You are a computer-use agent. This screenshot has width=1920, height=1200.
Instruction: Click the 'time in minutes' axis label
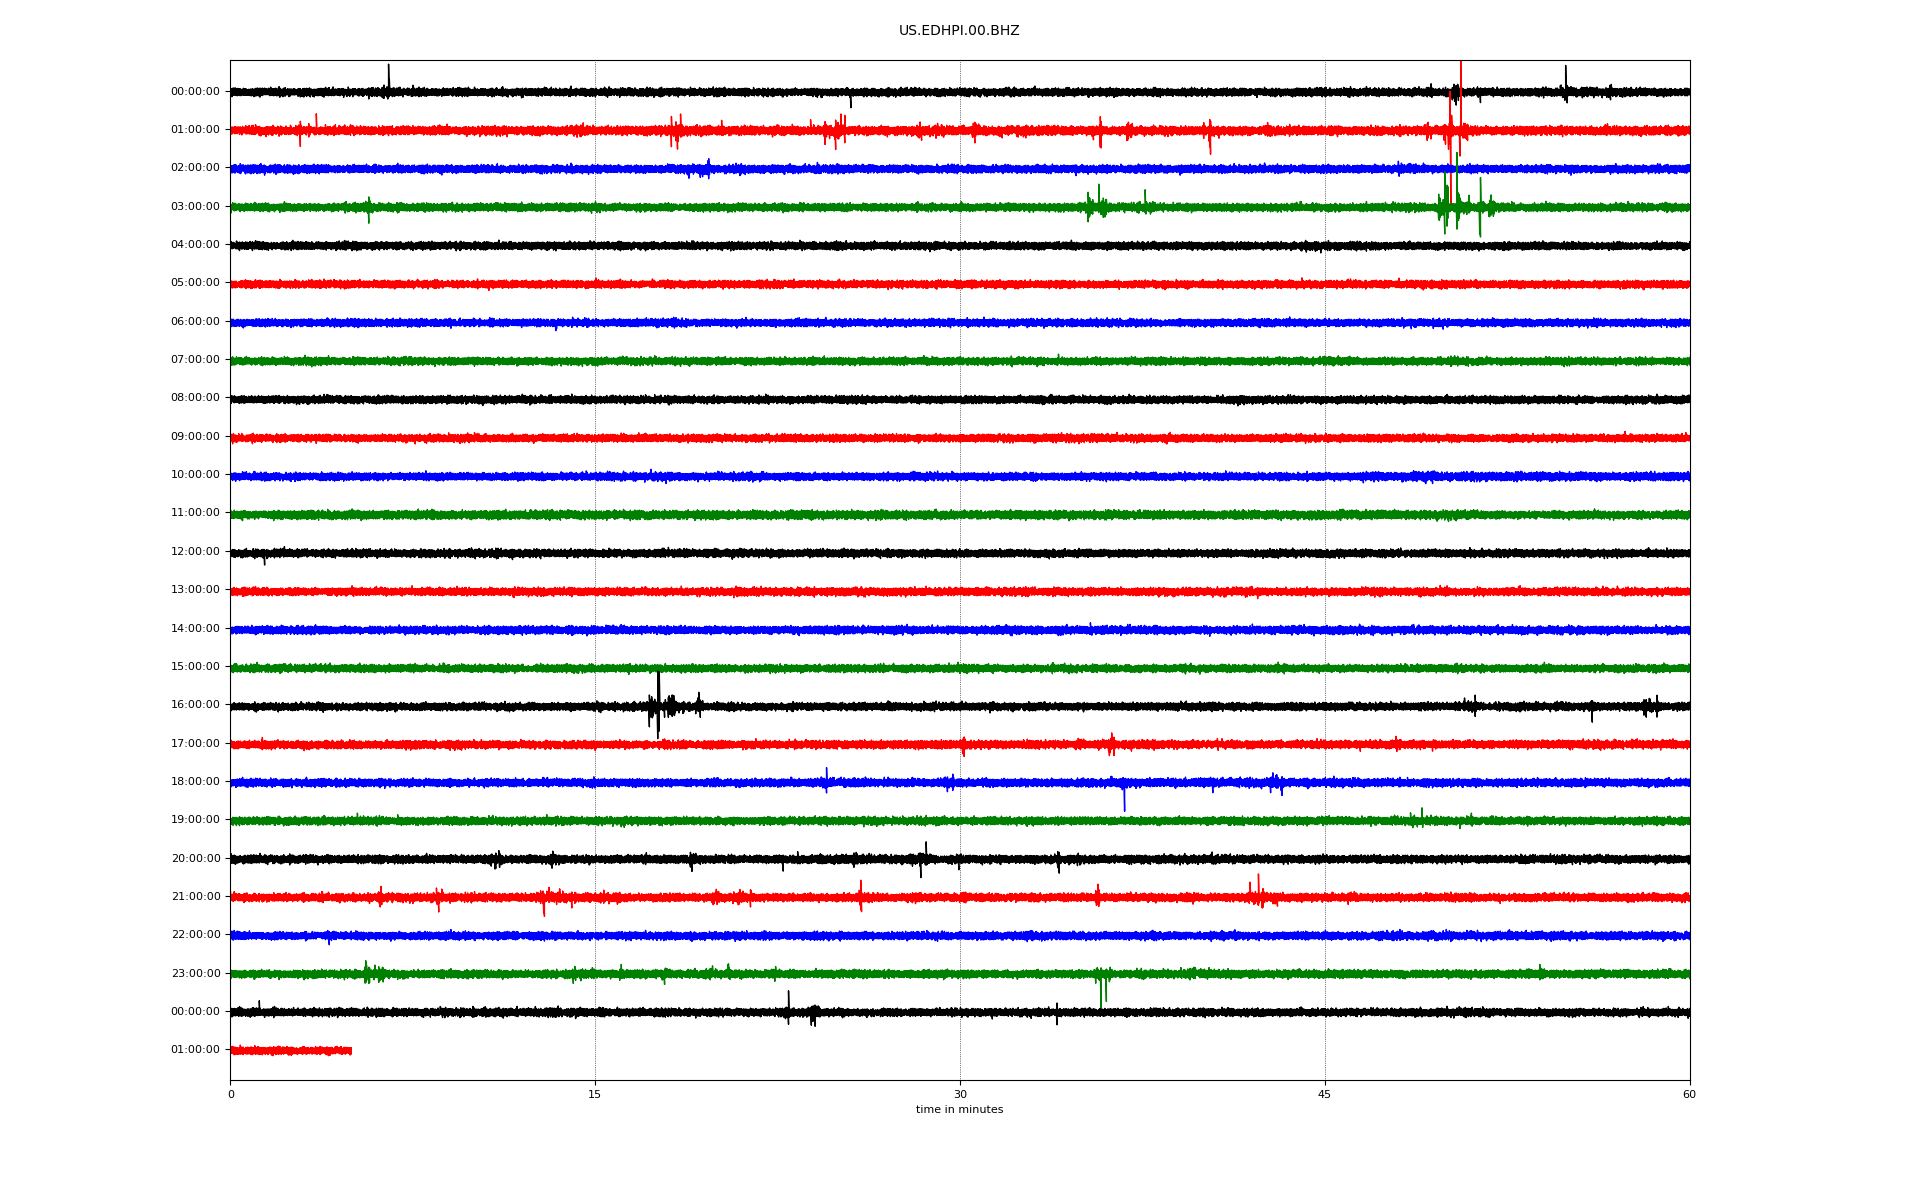click(x=958, y=1110)
